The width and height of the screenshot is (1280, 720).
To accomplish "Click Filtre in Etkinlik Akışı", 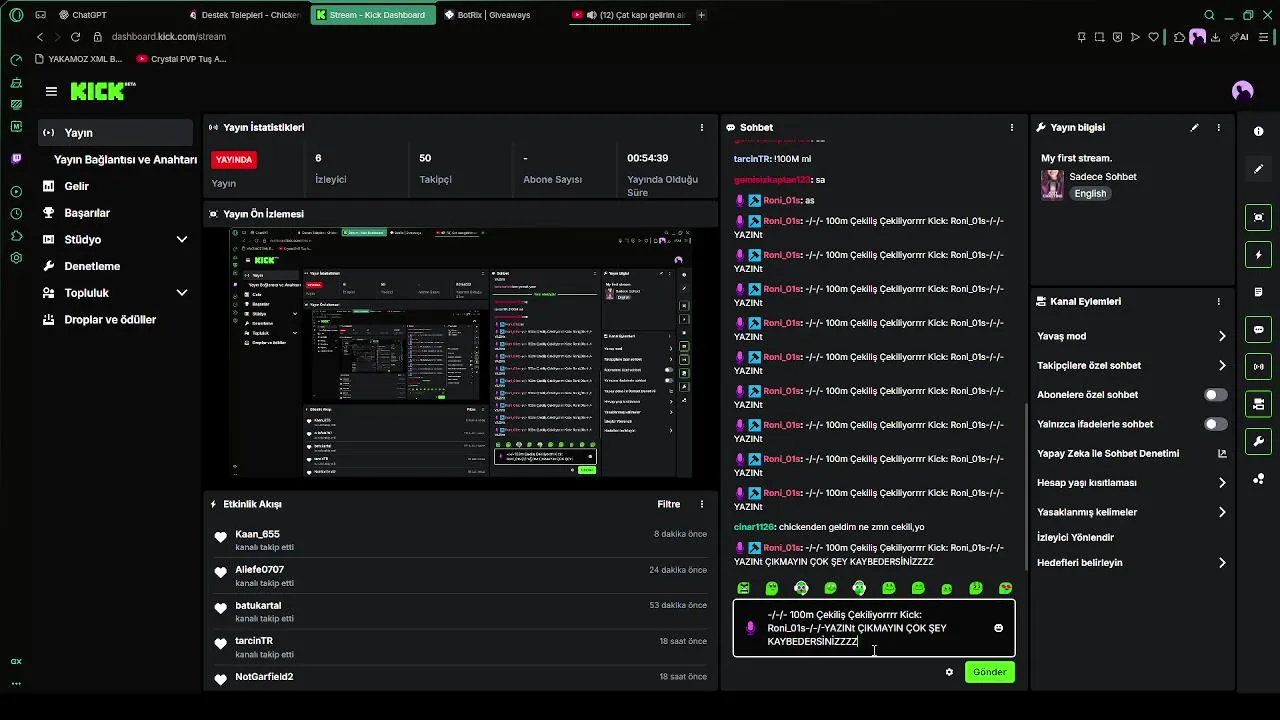I will (x=669, y=504).
